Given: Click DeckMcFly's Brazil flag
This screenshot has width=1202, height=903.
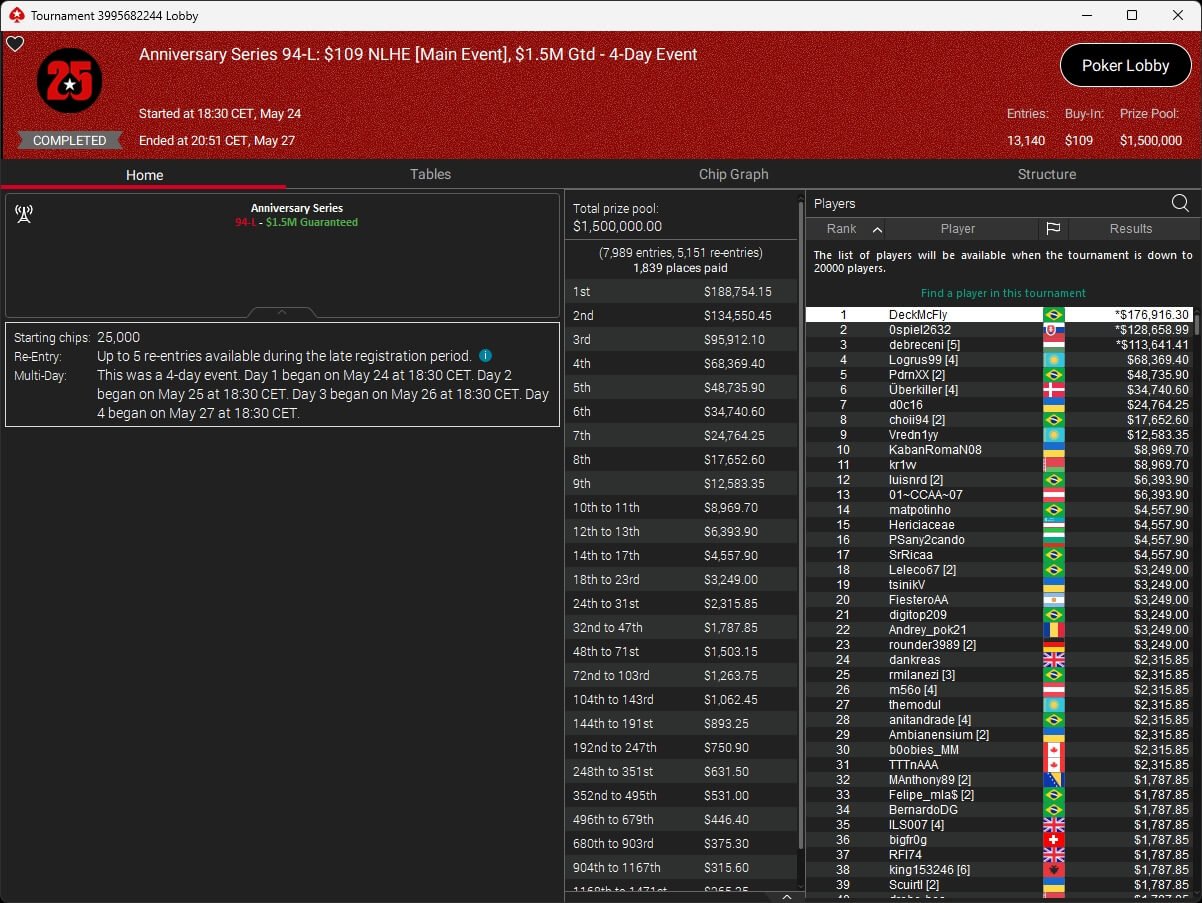Looking at the screenshot, I should [x=1053, y=315].
